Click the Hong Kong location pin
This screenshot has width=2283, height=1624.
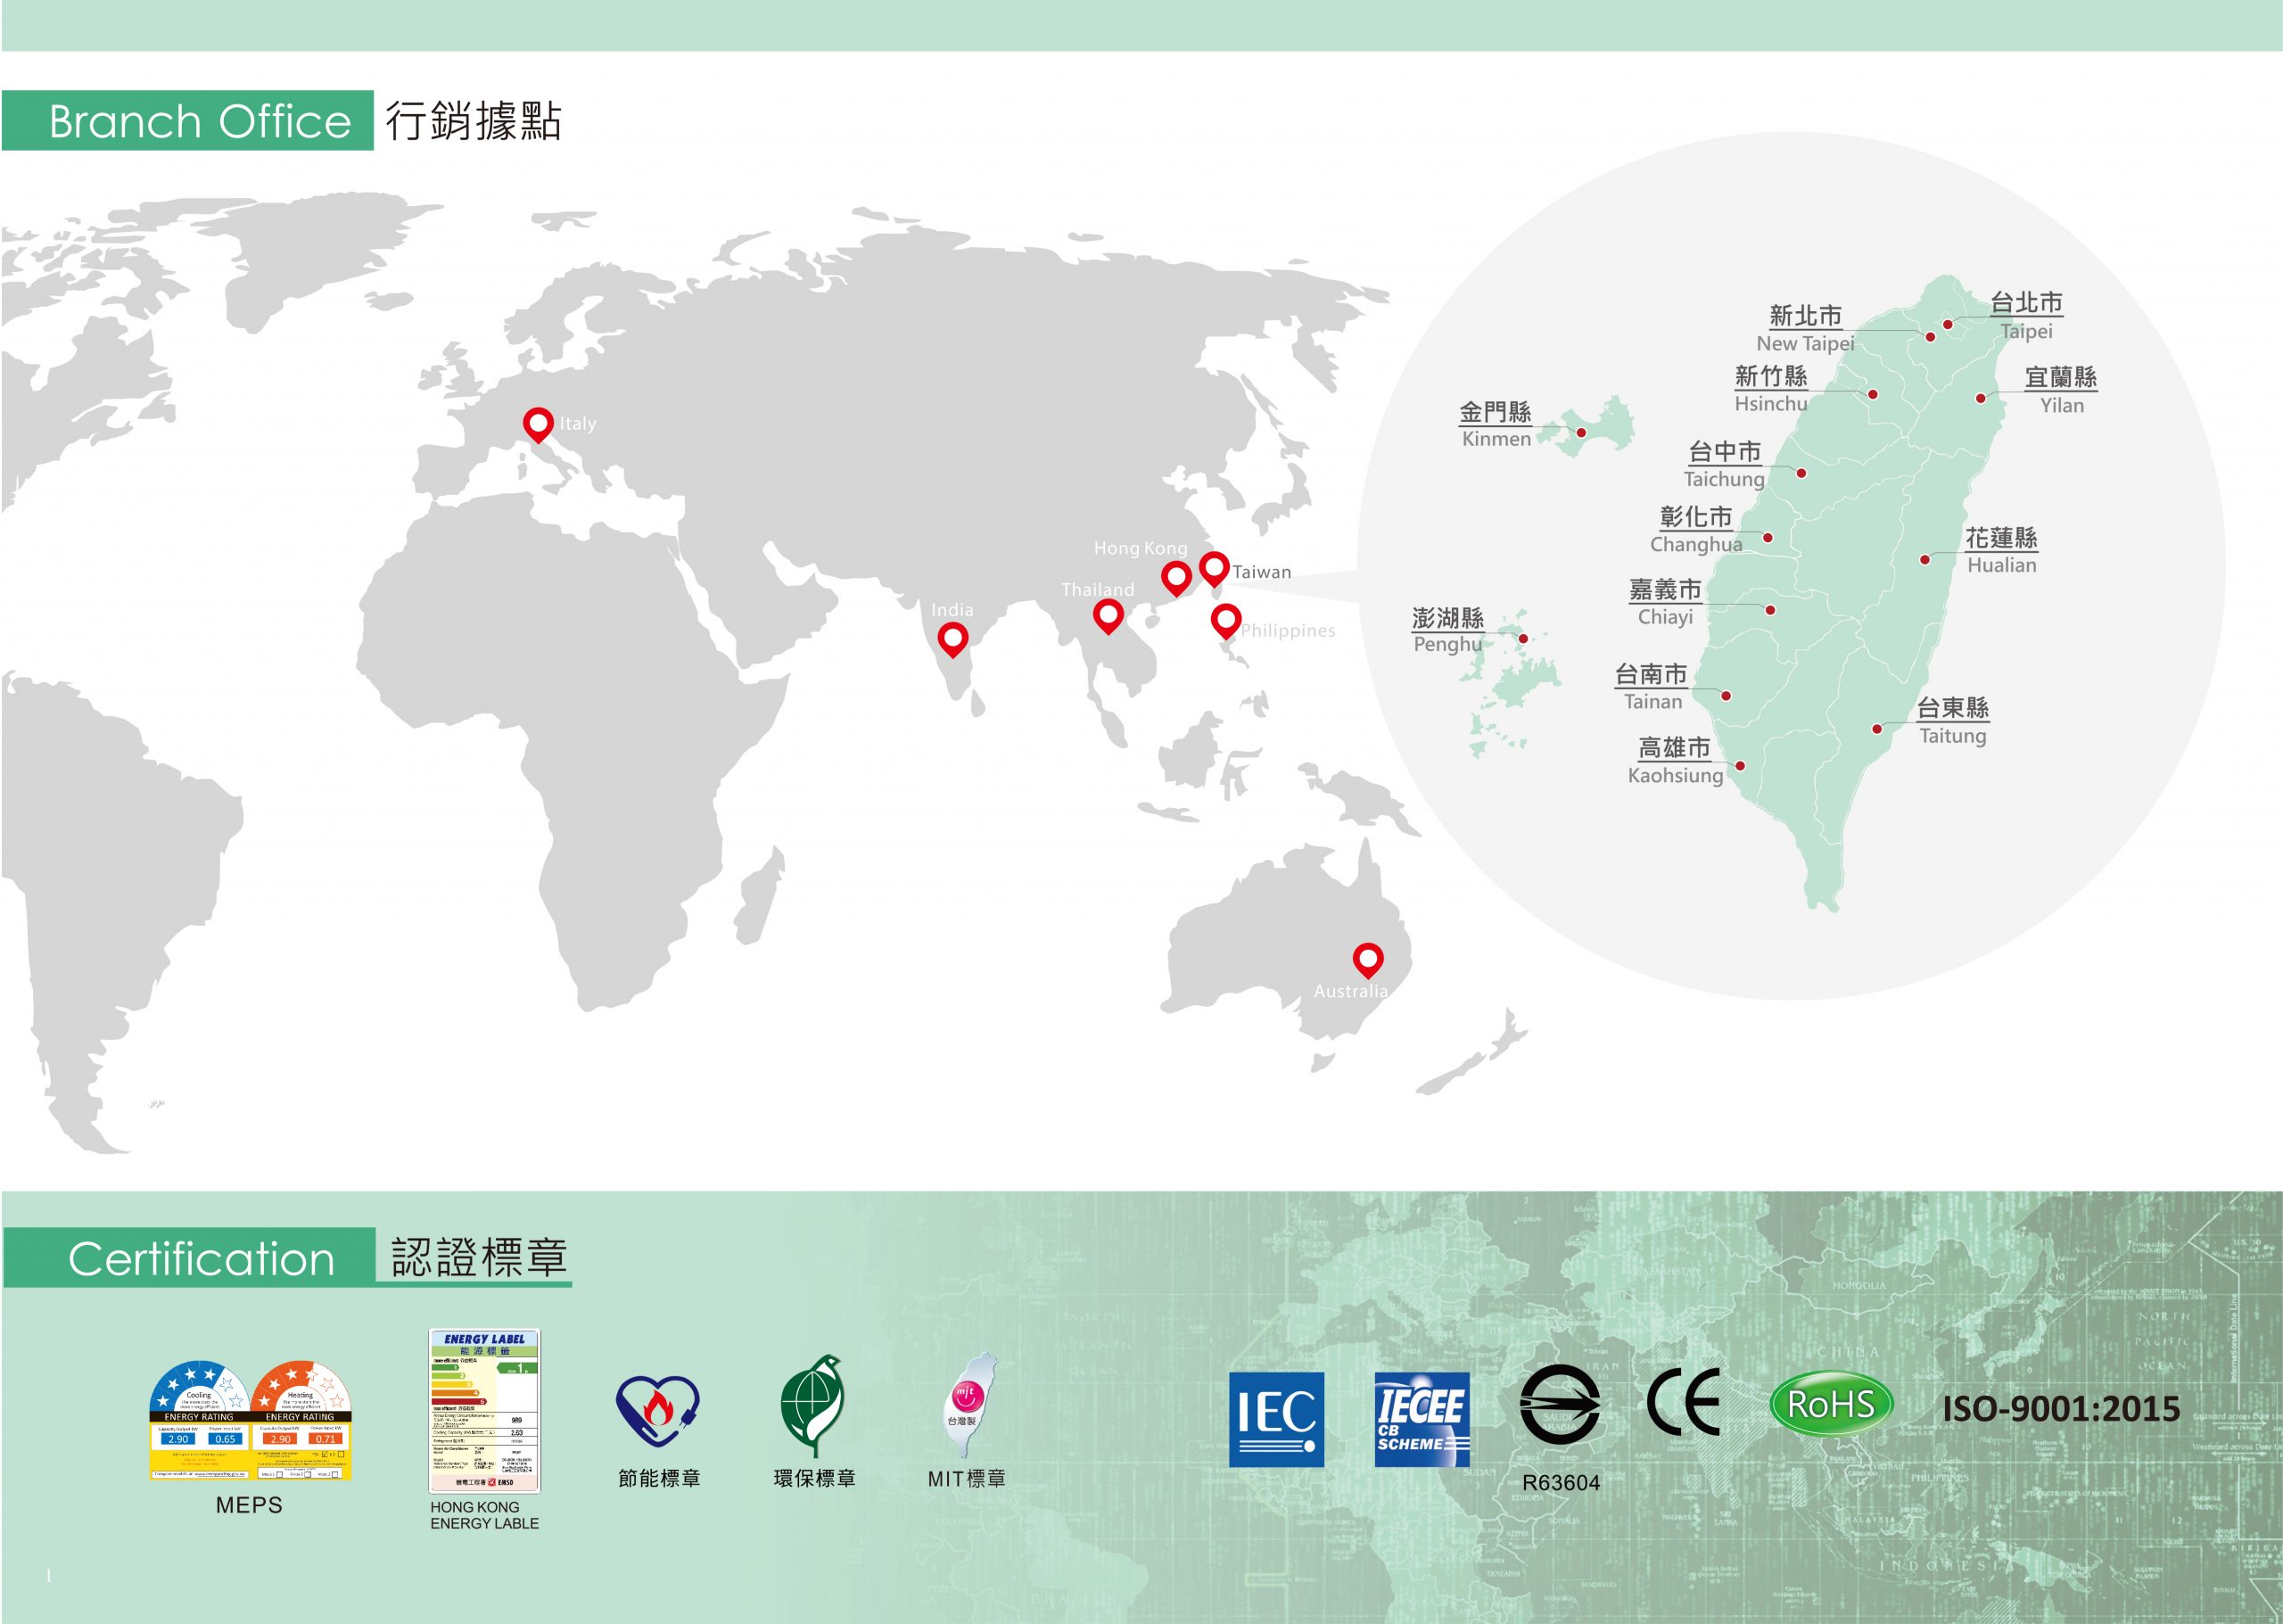(1176, 576)
